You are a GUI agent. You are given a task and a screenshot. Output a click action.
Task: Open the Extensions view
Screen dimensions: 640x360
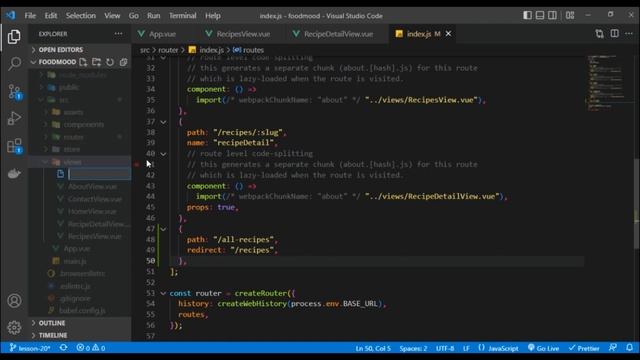(15, 146)
